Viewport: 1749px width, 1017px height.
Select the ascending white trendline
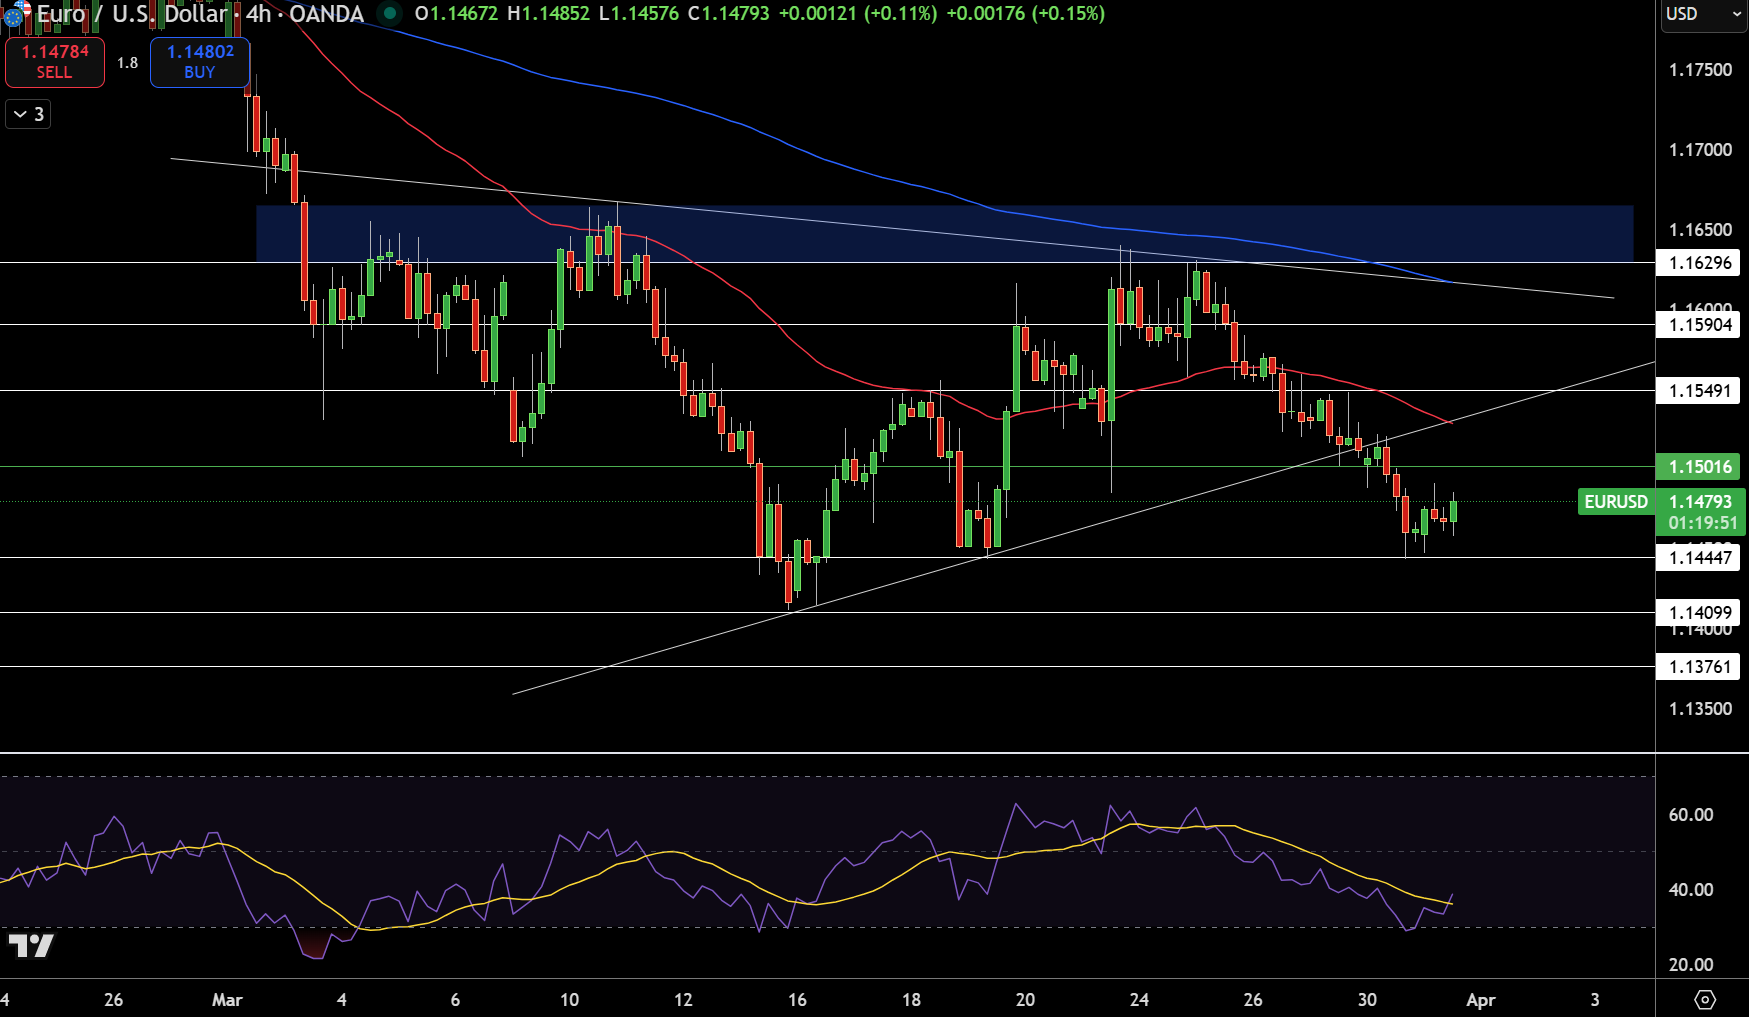(x=1083, y=528)
